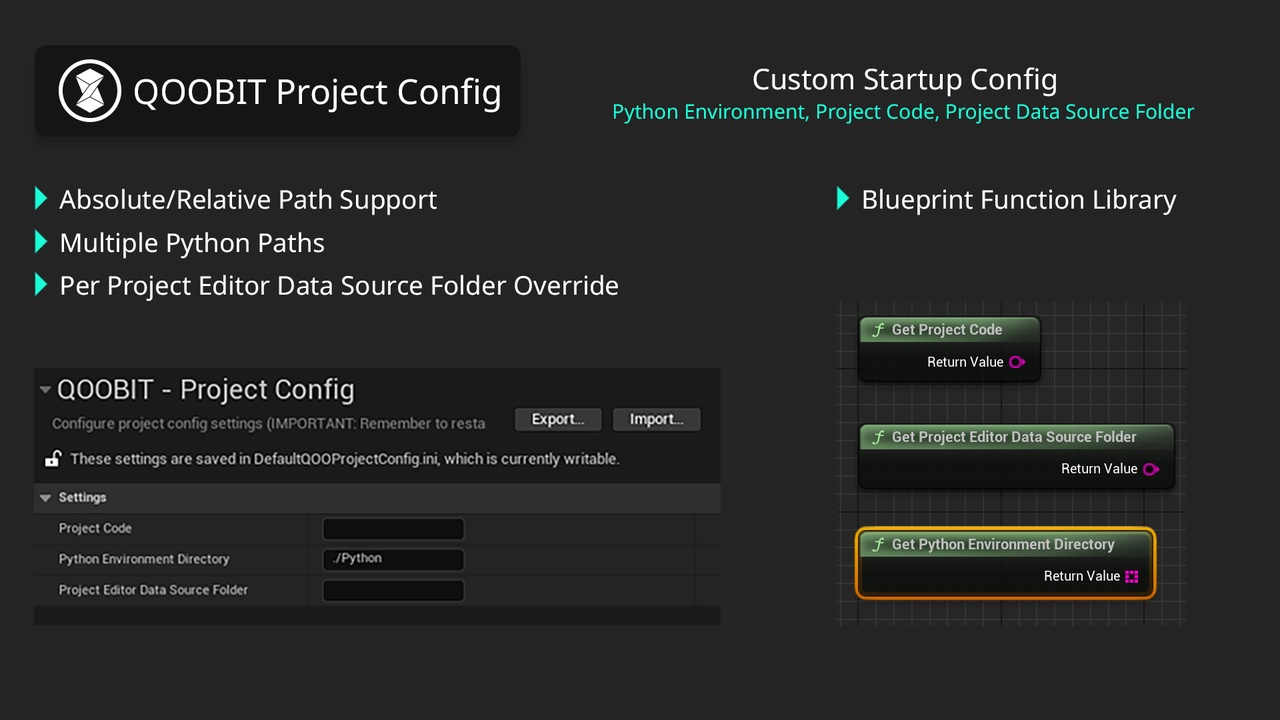
Task: Click the Multiple Python Paths text
Action: pyautogui.click(x=192, y=243)
